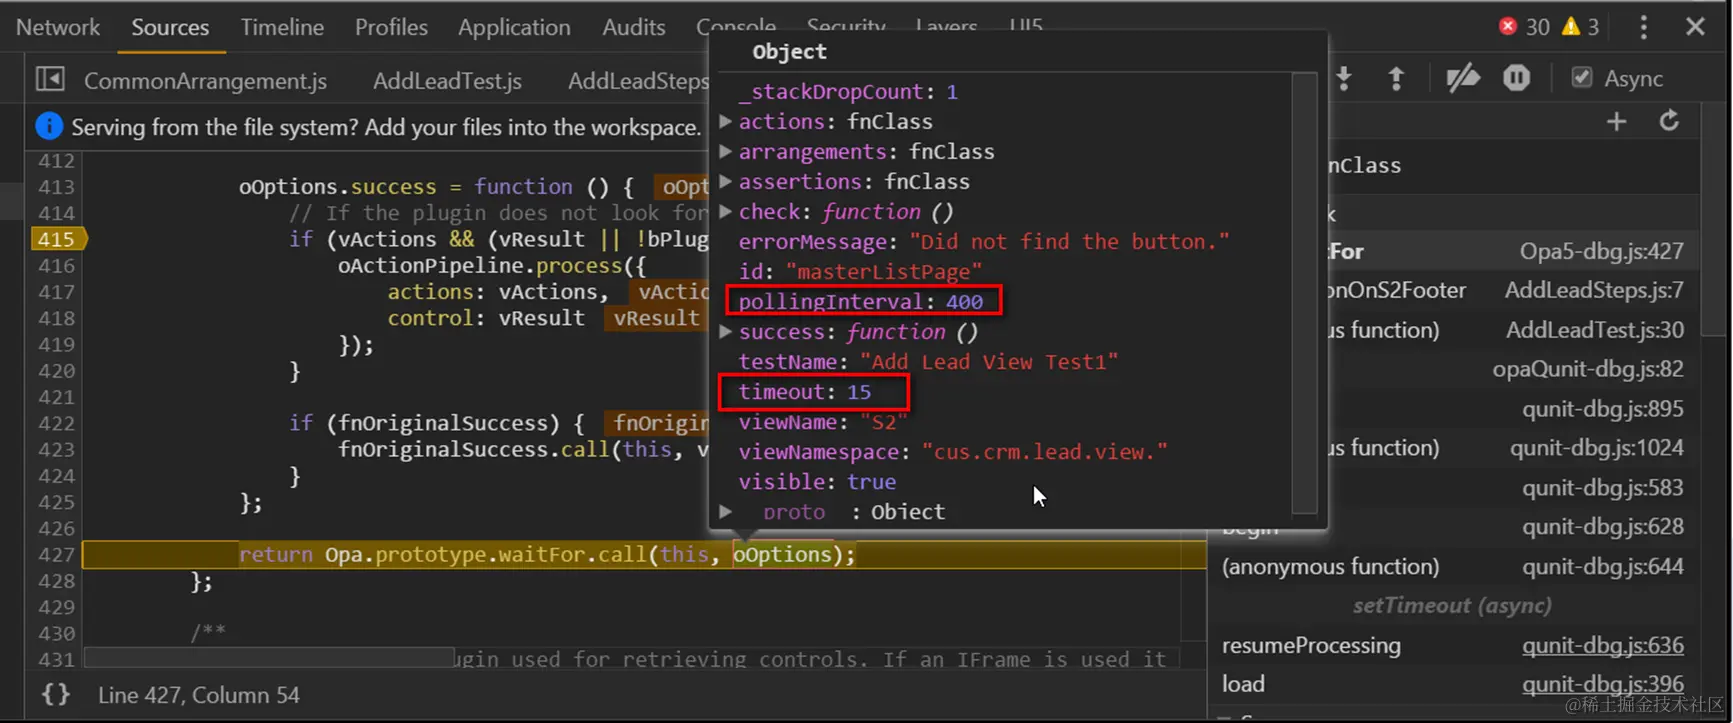Click the yellow warning count indicator
This screenshot has width=1733, height=723.
pyautogui.click(x=1580, y=27)
